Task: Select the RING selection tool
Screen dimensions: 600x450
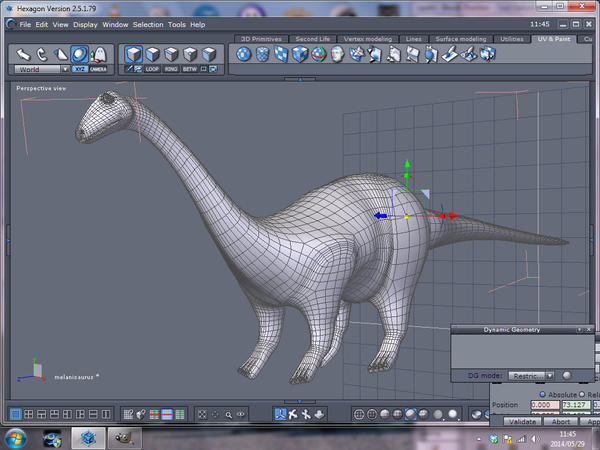Action: point(172,70)
